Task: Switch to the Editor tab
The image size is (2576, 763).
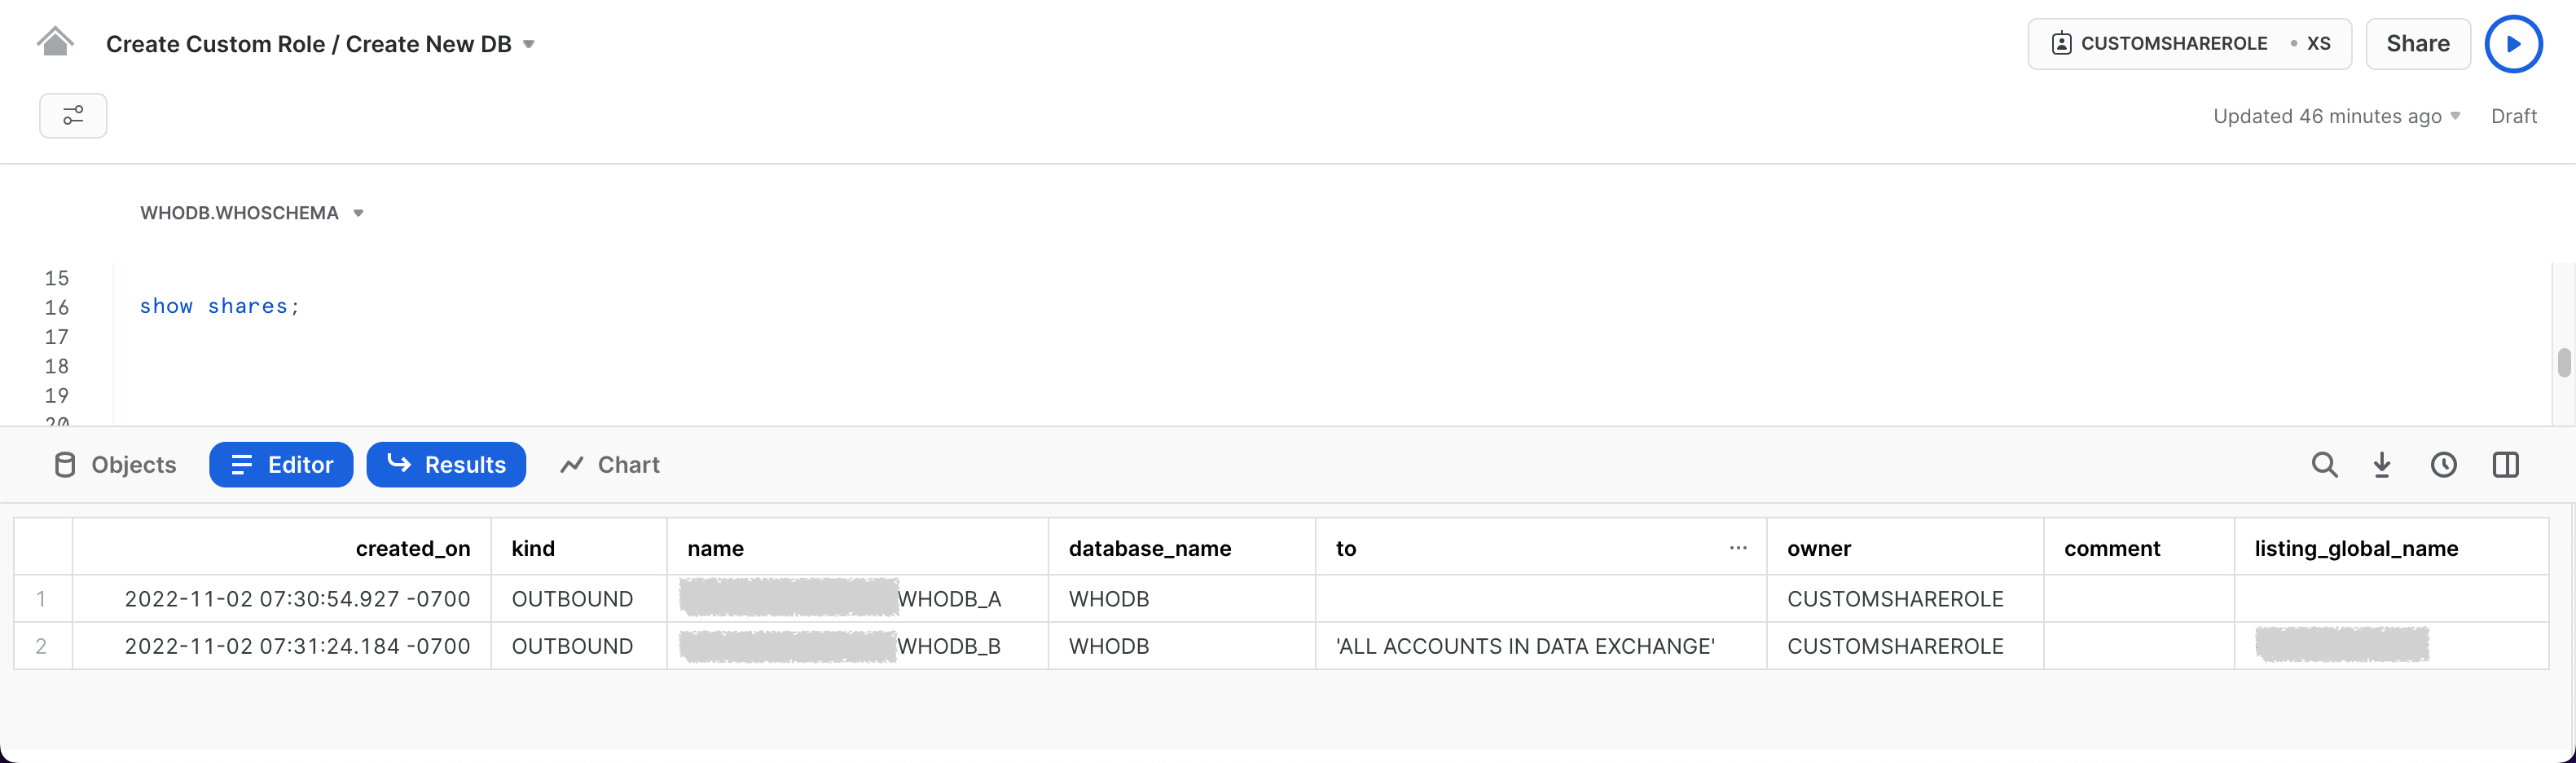Action: pos(281,464)
